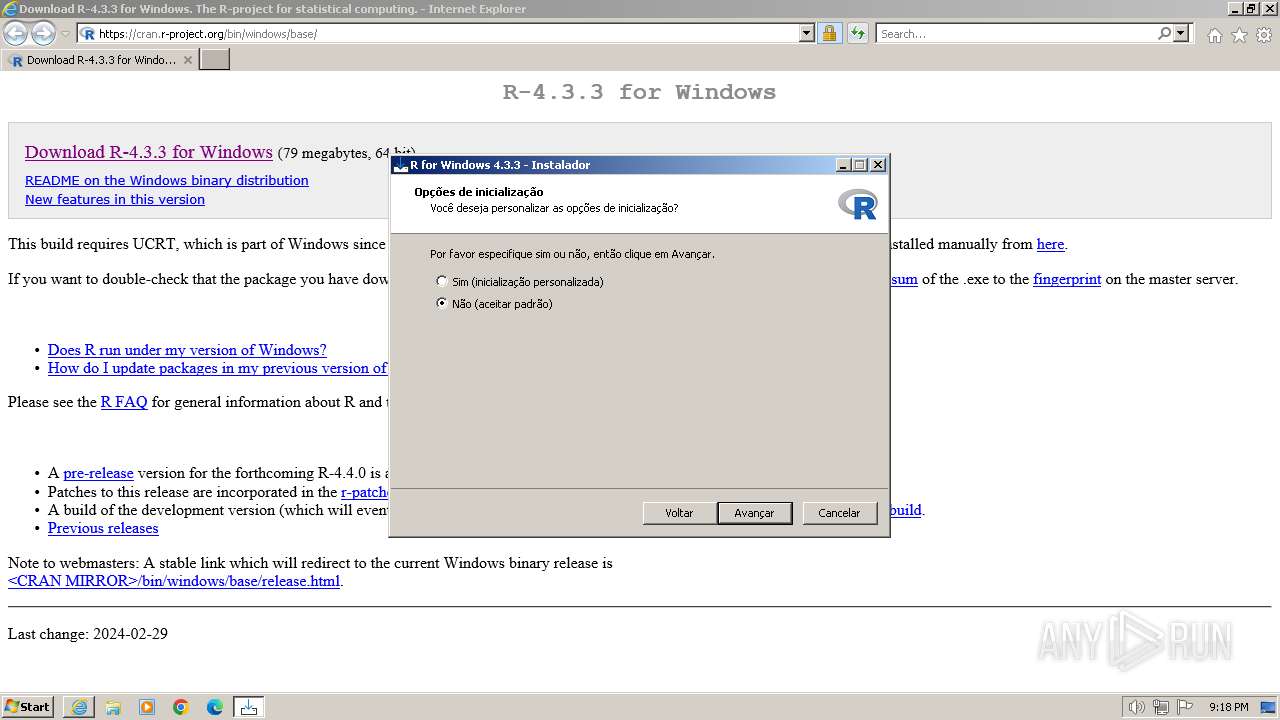The width and height of the screenshot is (1280, 720).
Task: Click the R logo in installer header
Action: click(x=858, y=203)
